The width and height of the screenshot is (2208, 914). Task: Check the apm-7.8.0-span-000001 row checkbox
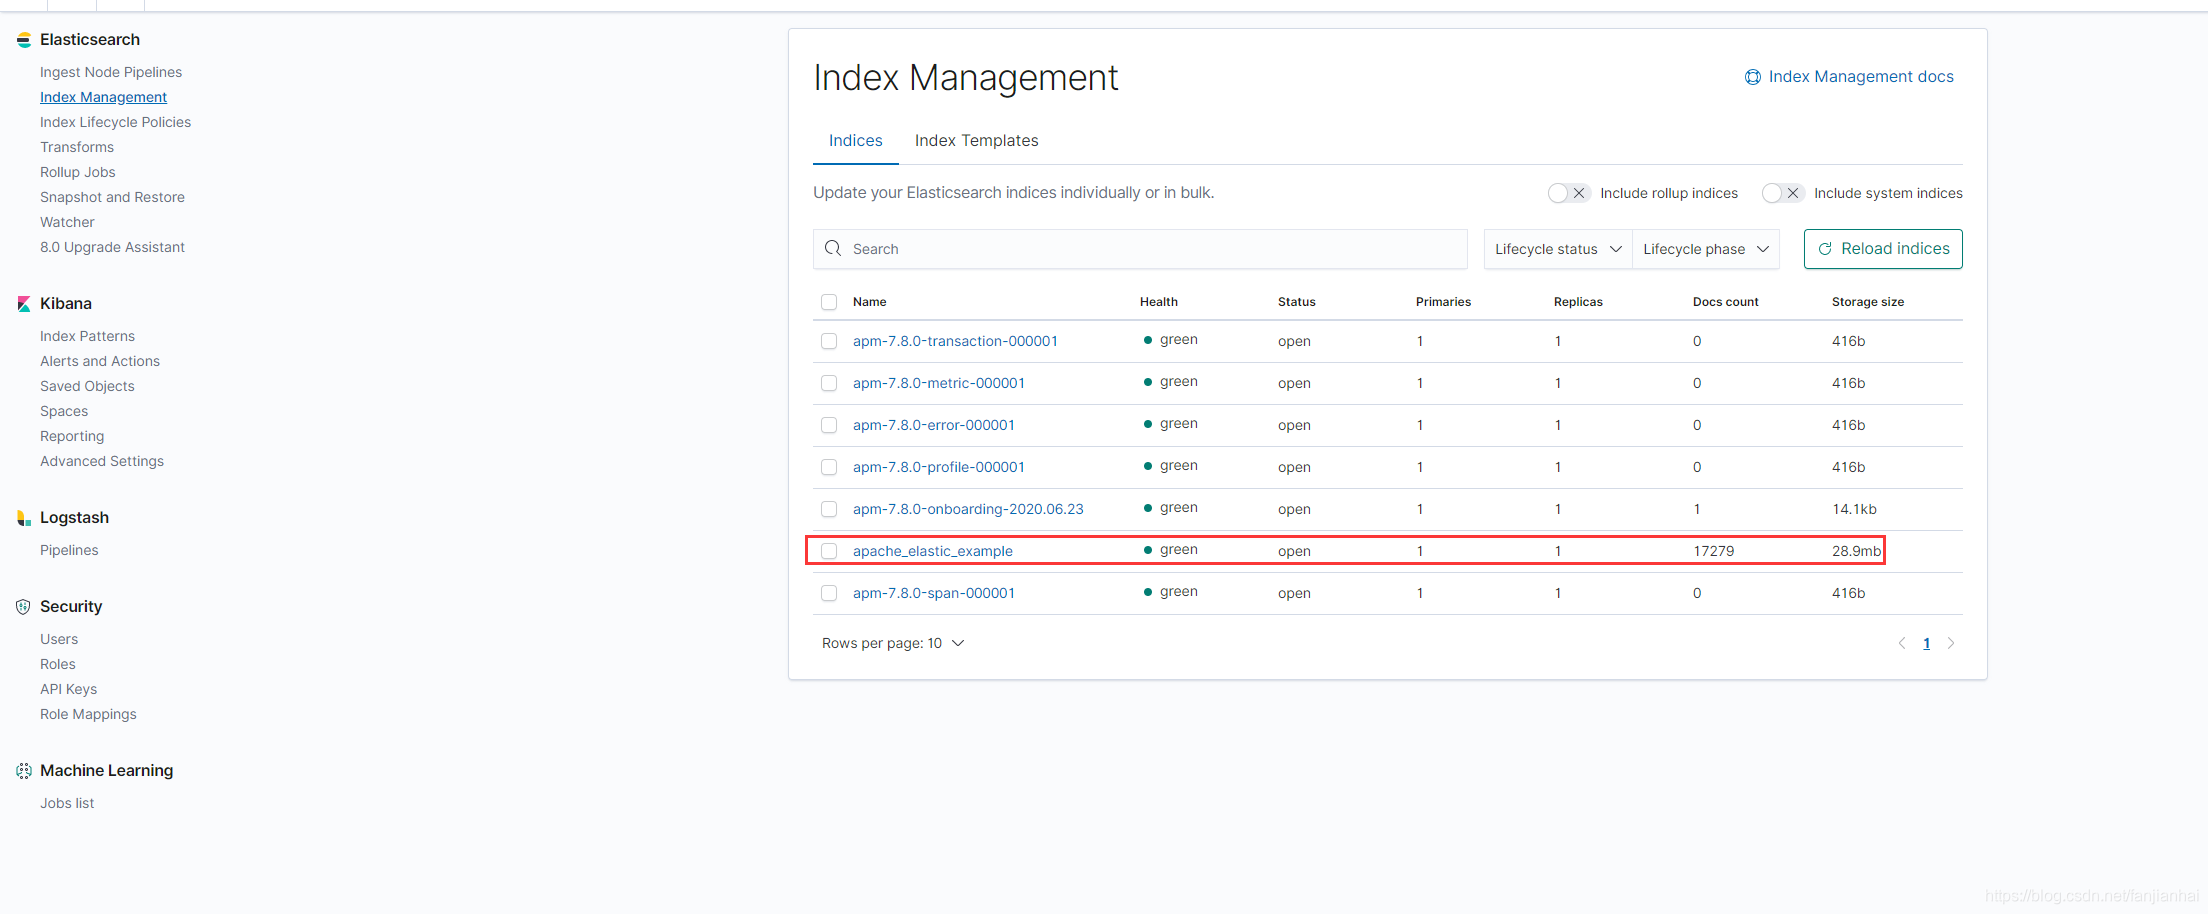829,593
